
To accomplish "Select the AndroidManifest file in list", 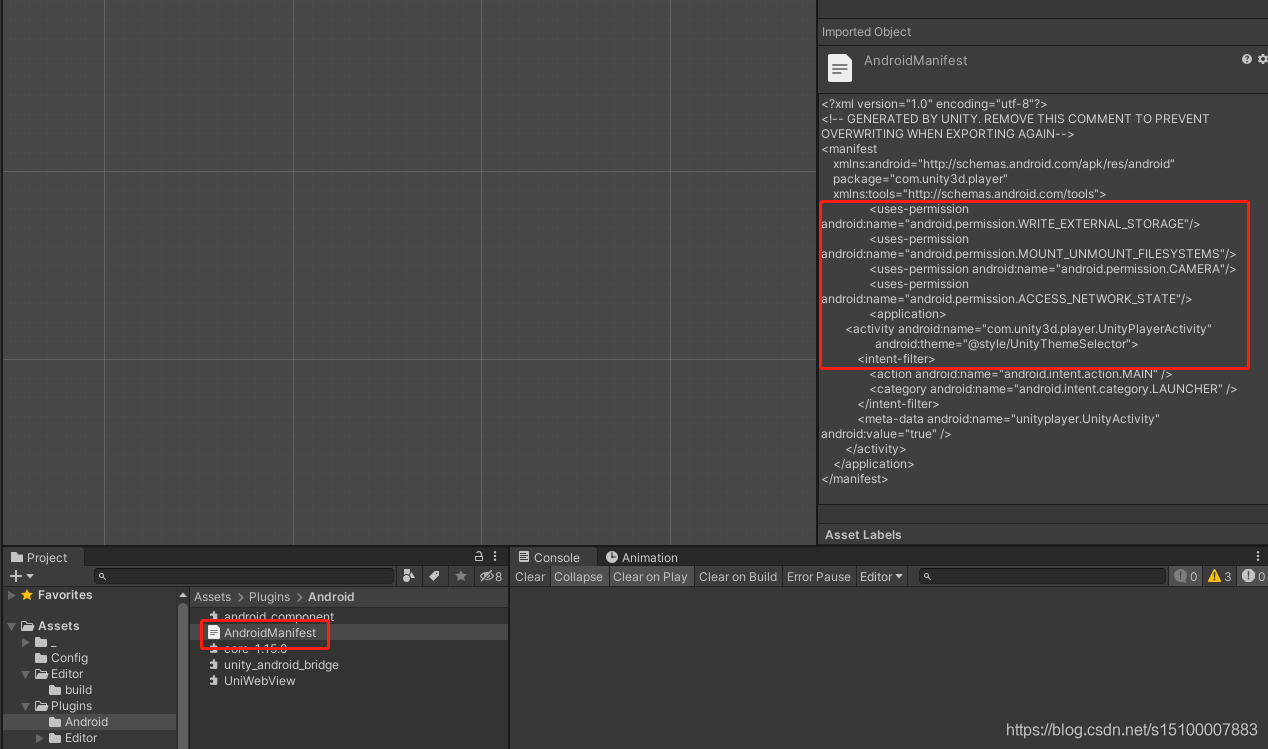I will click(270, 633).
